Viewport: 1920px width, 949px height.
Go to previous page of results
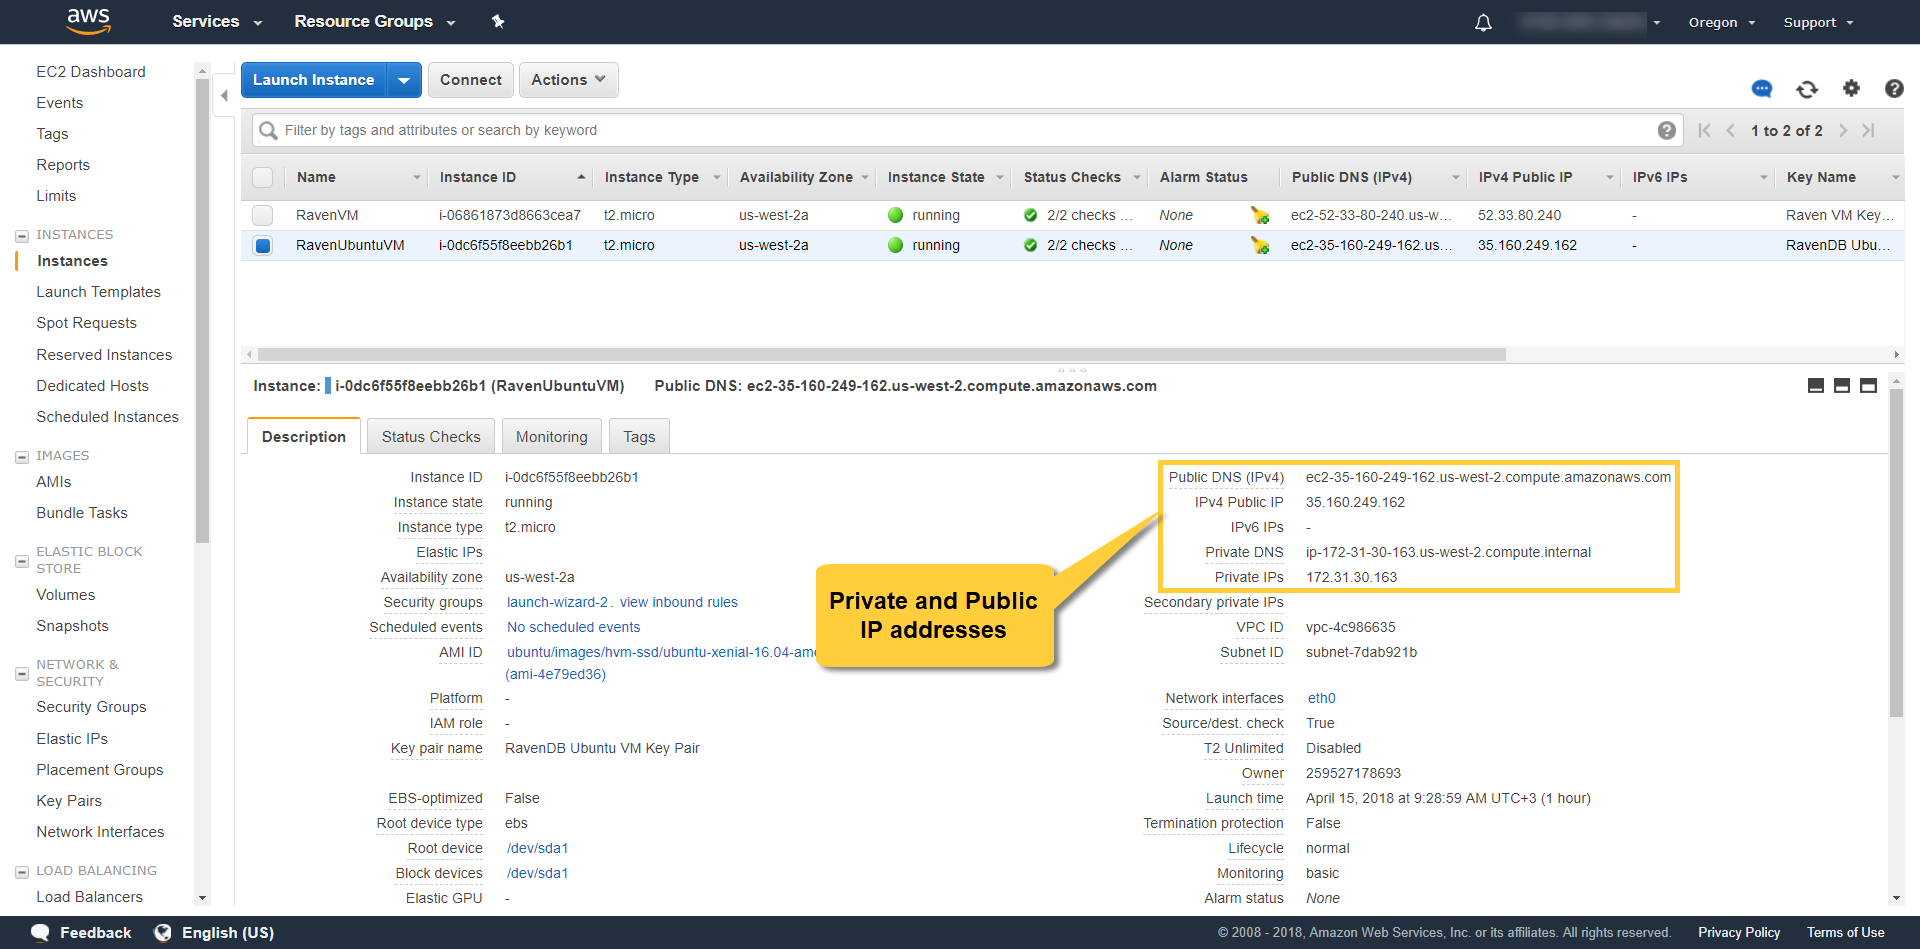(x=1730, y=130)
